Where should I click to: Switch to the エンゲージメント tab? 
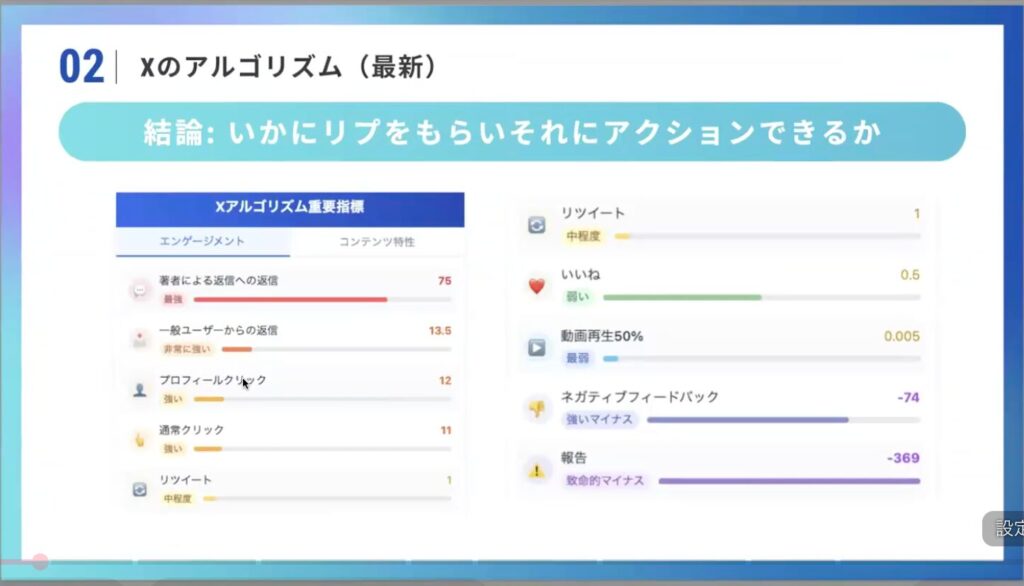(202, 241)
